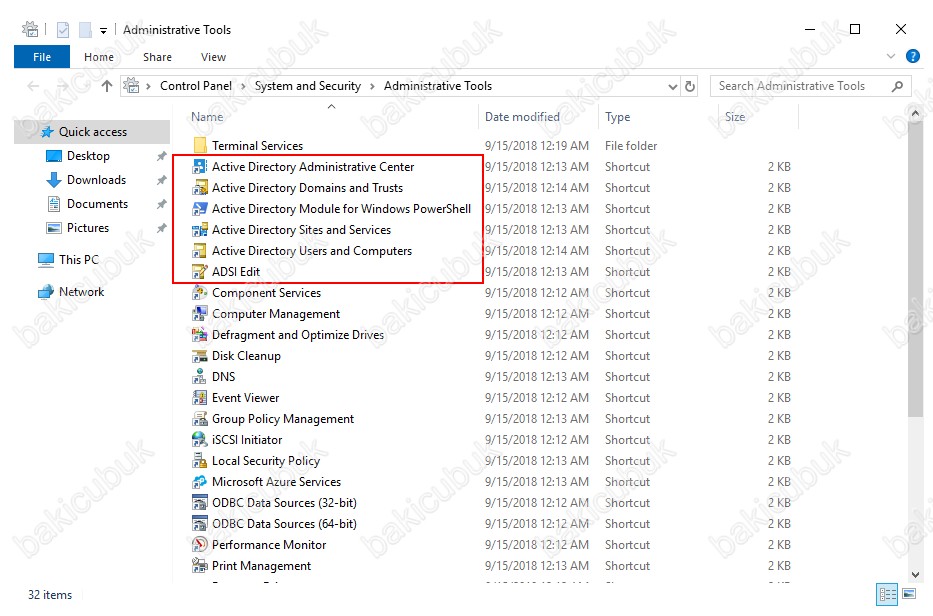Image resolution: width=933 pixels, height=616 pixels.
Task: Select Performance Monitor icon
Action: click(199, 545)
